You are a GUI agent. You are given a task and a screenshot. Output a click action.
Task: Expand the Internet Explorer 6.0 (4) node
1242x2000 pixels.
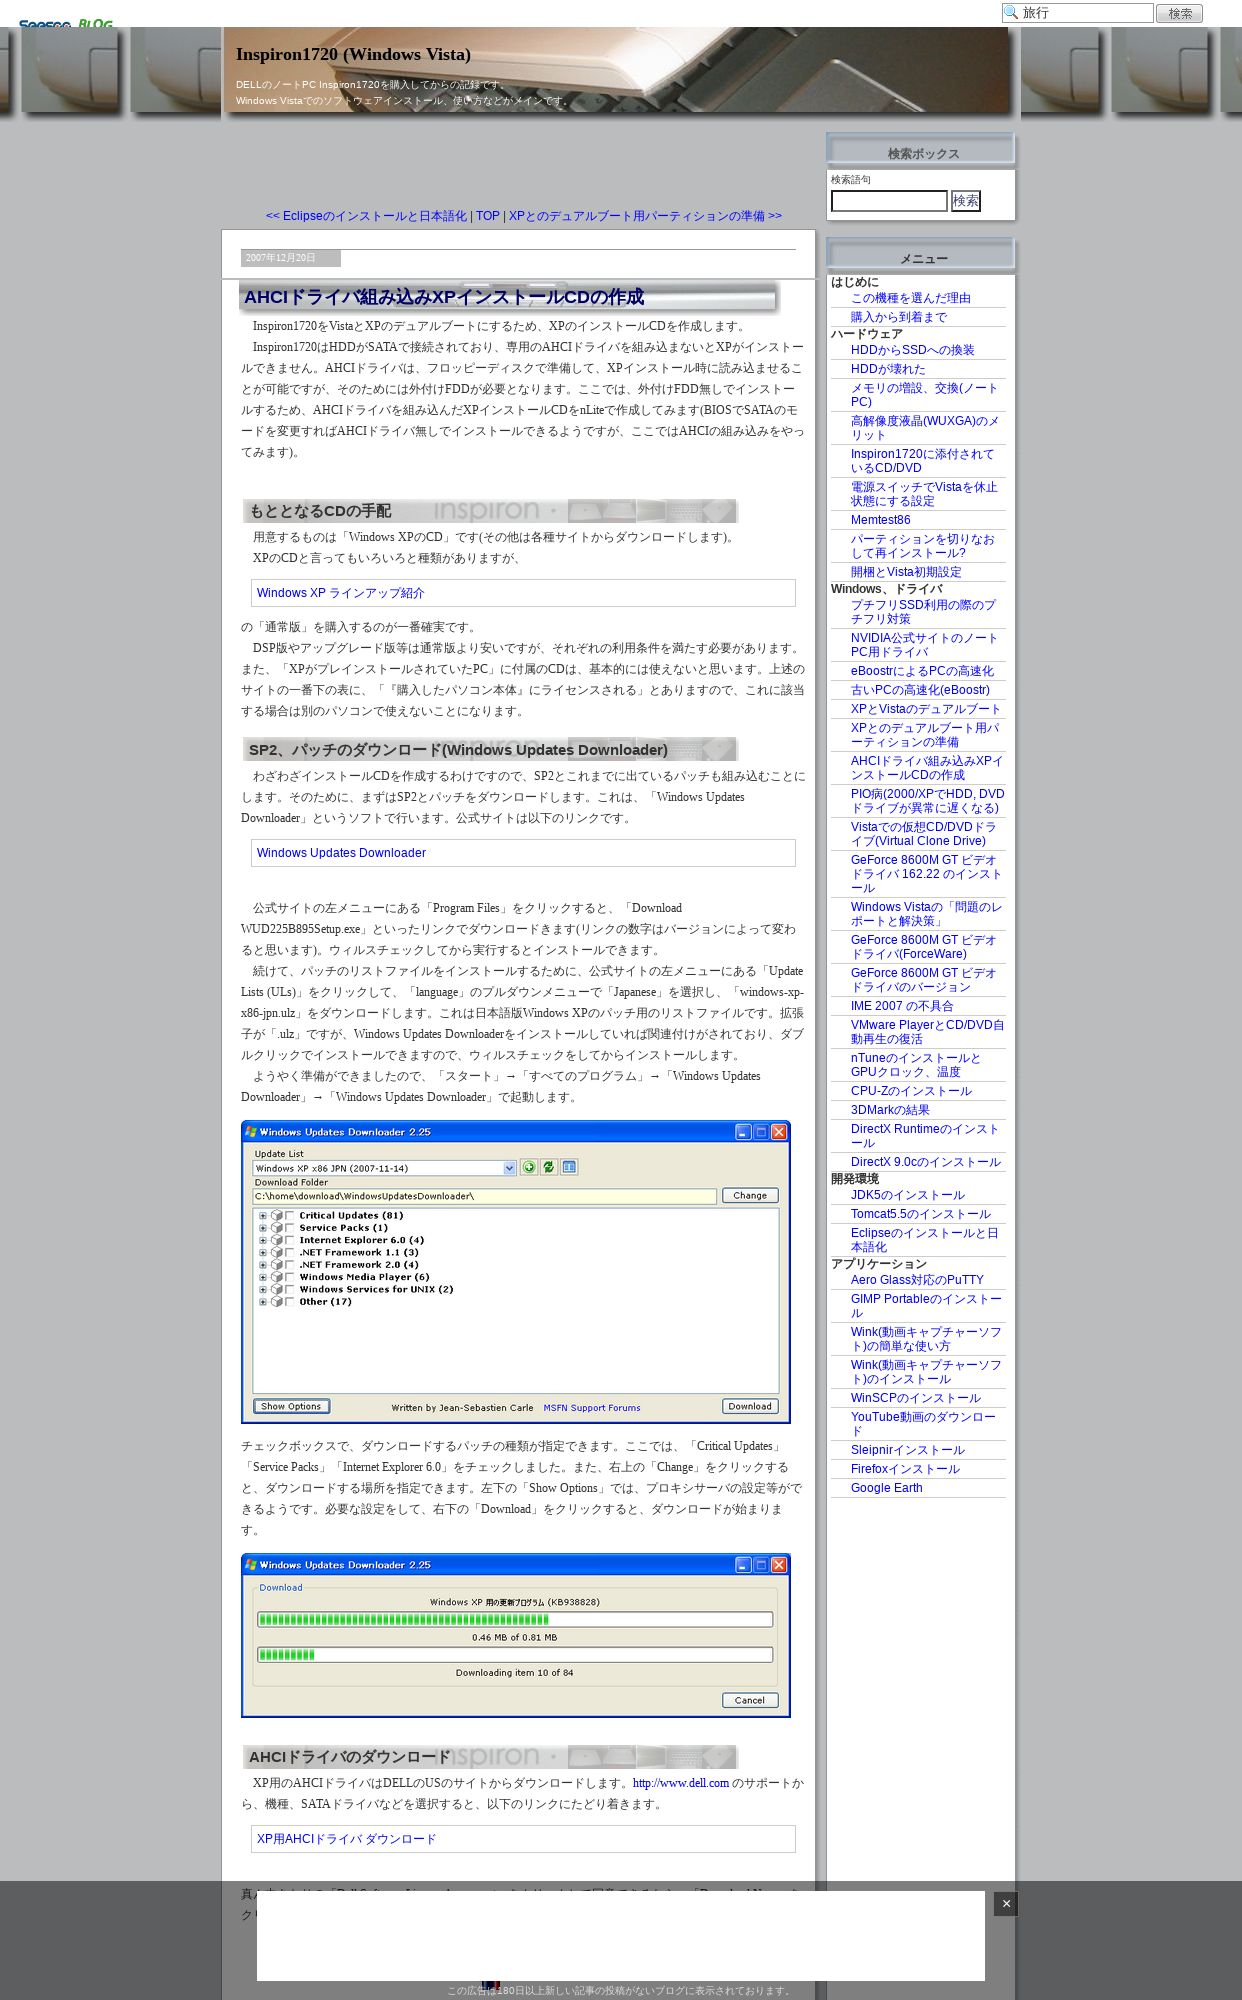(263, 1240)
